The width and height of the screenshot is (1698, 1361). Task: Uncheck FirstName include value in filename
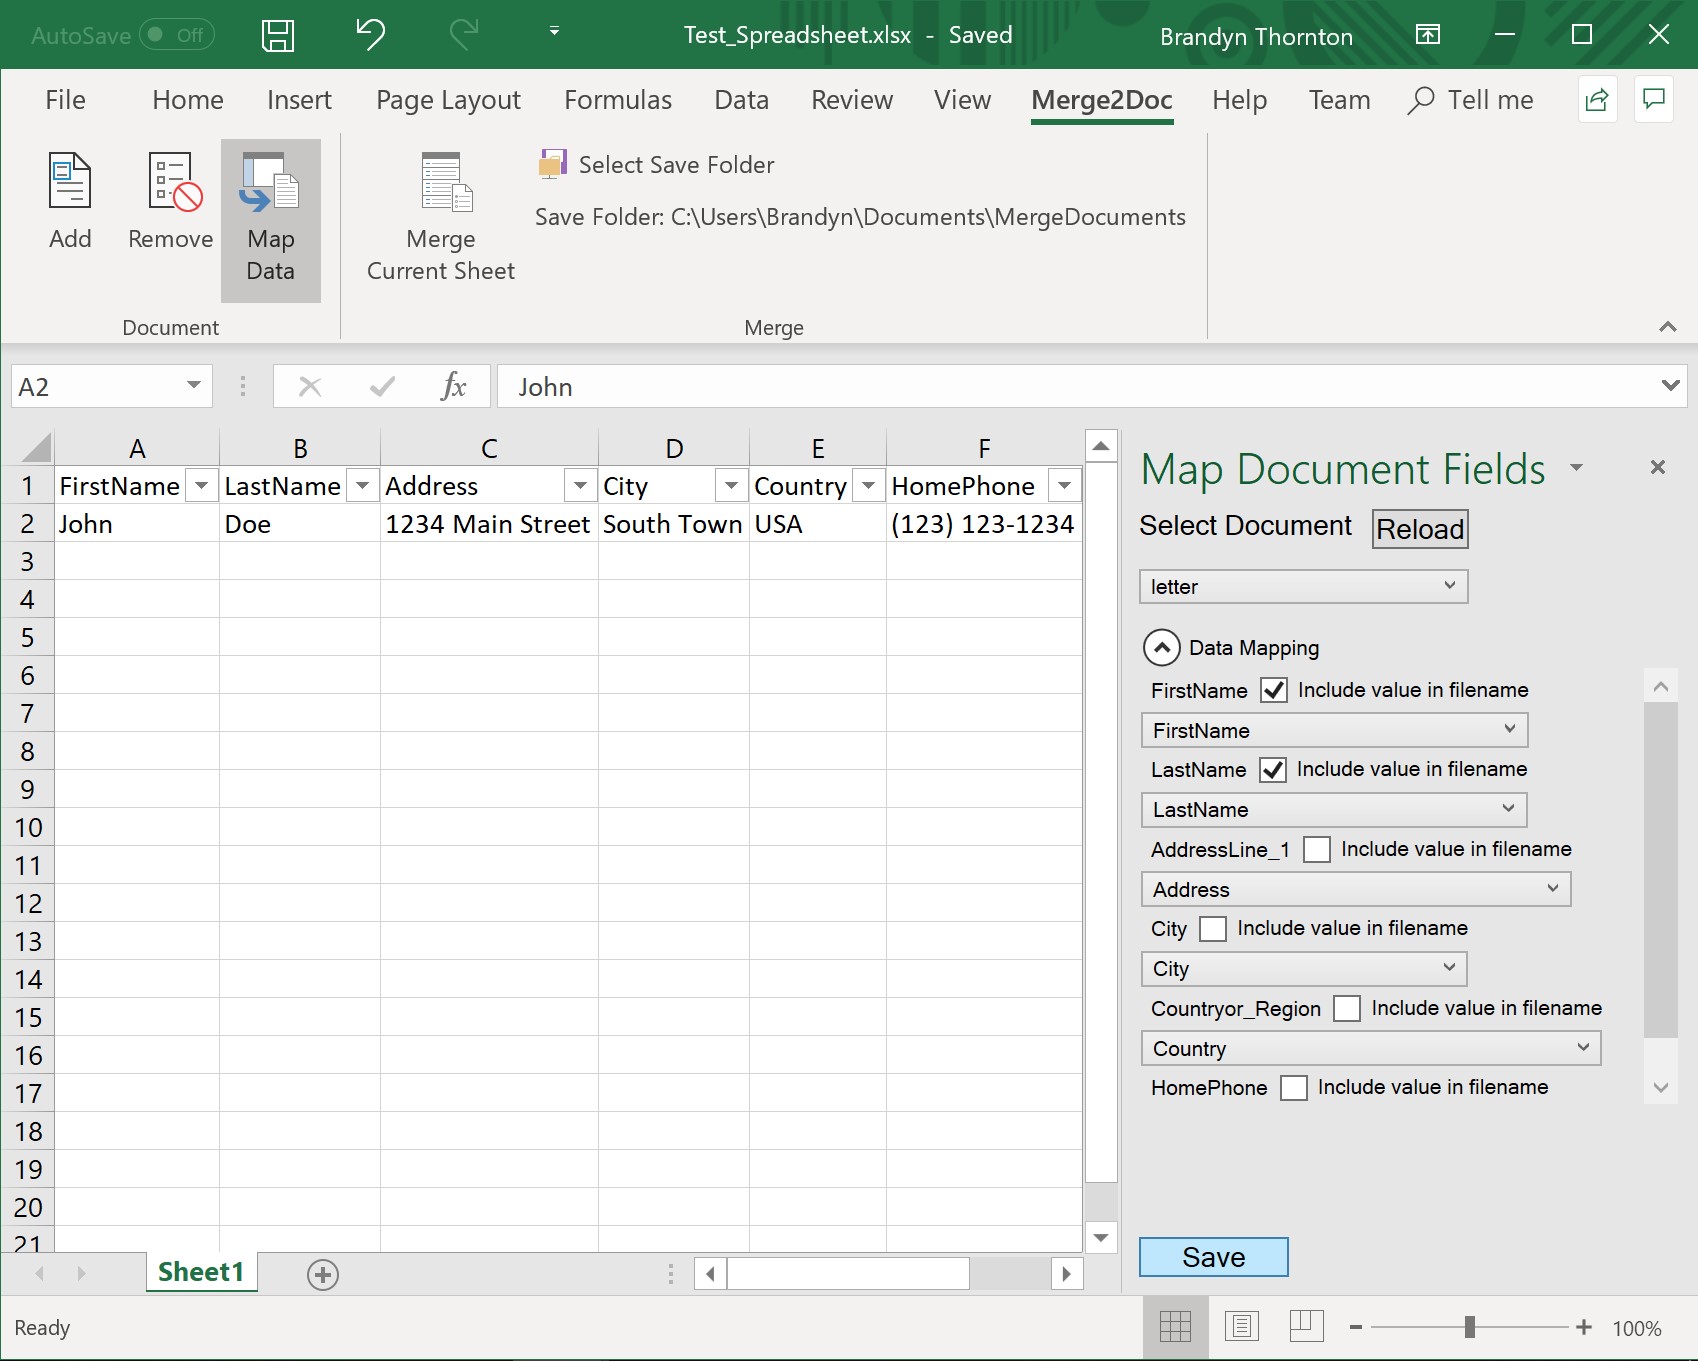(1273, 690)
